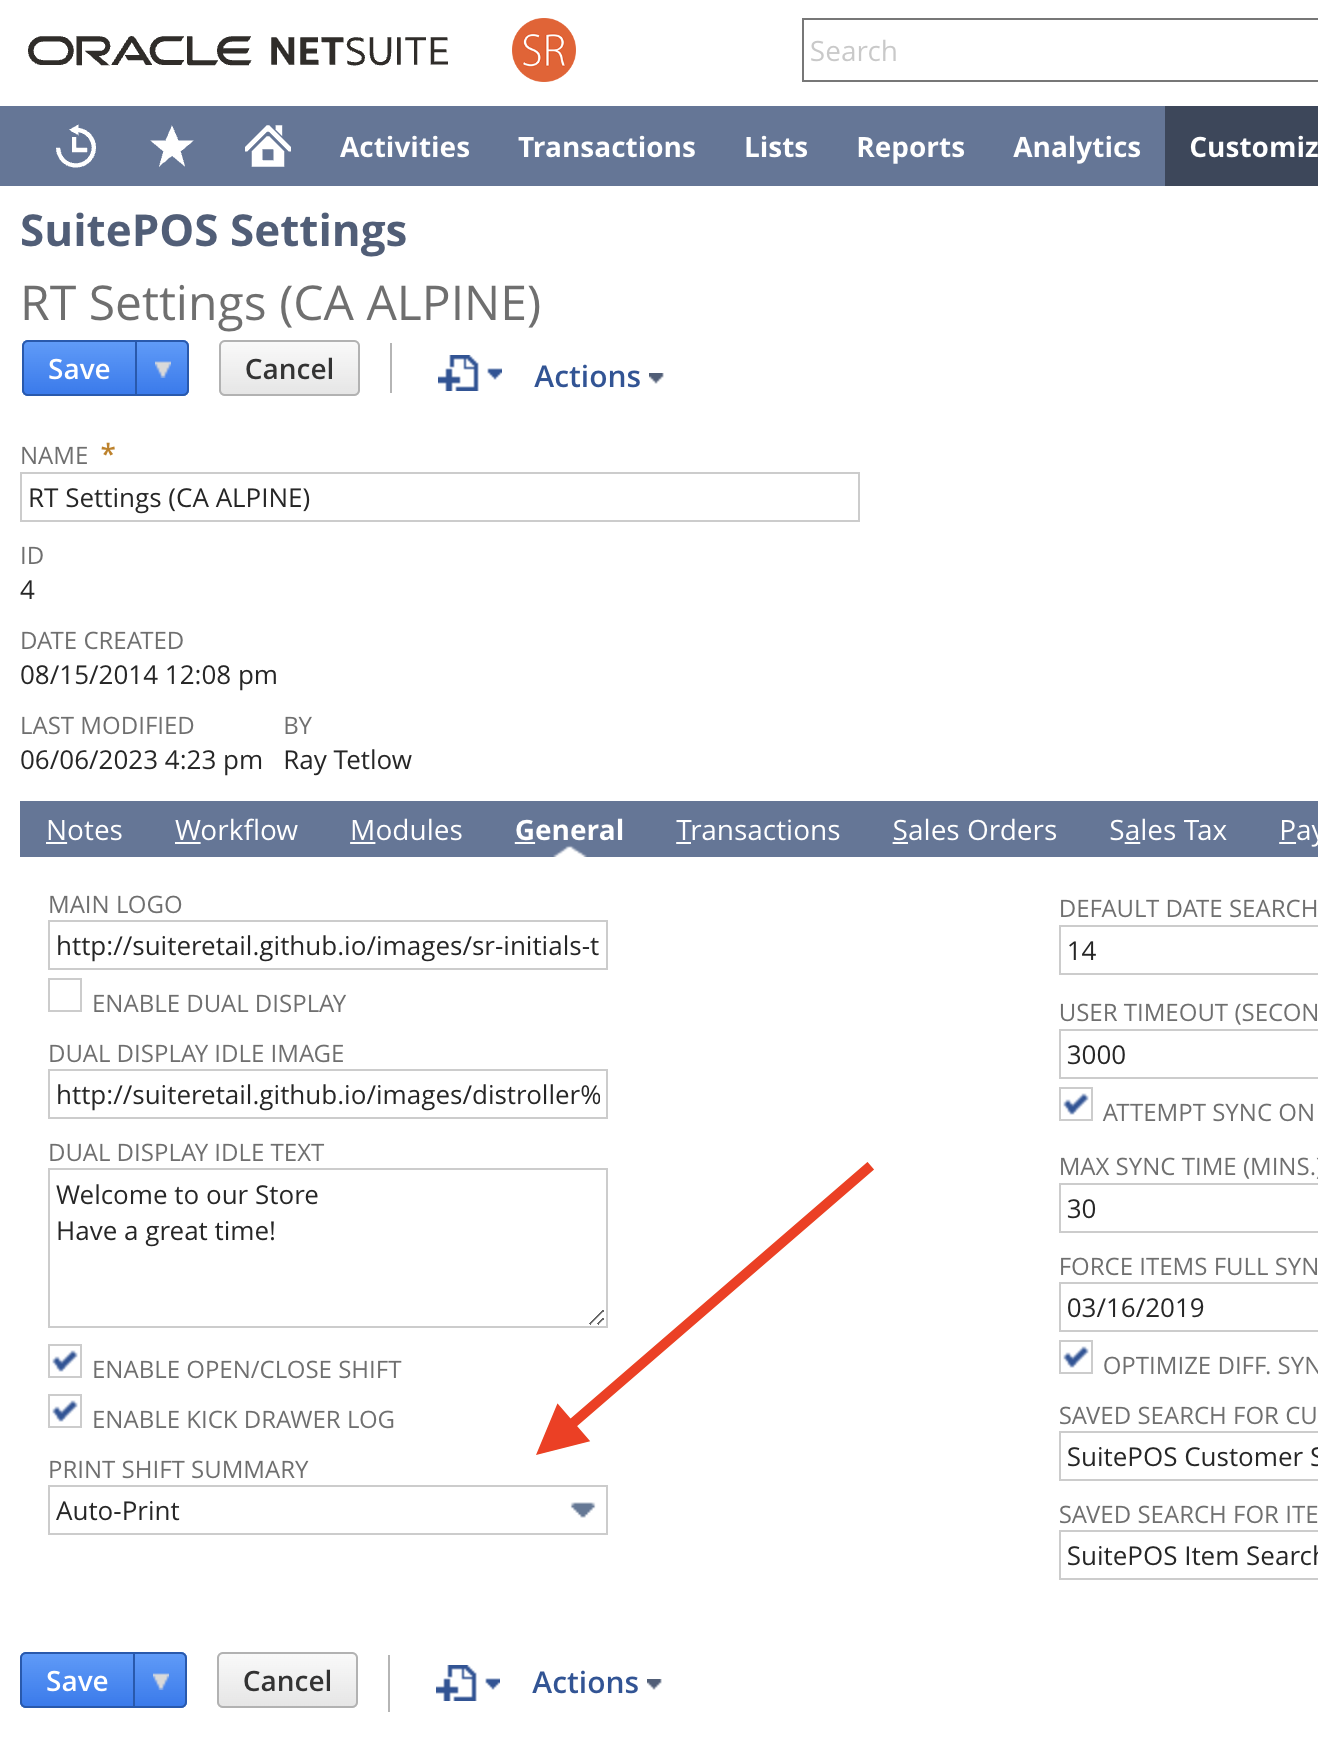
Task: Click the Default Date Search field
Action: coord(1189,950)
